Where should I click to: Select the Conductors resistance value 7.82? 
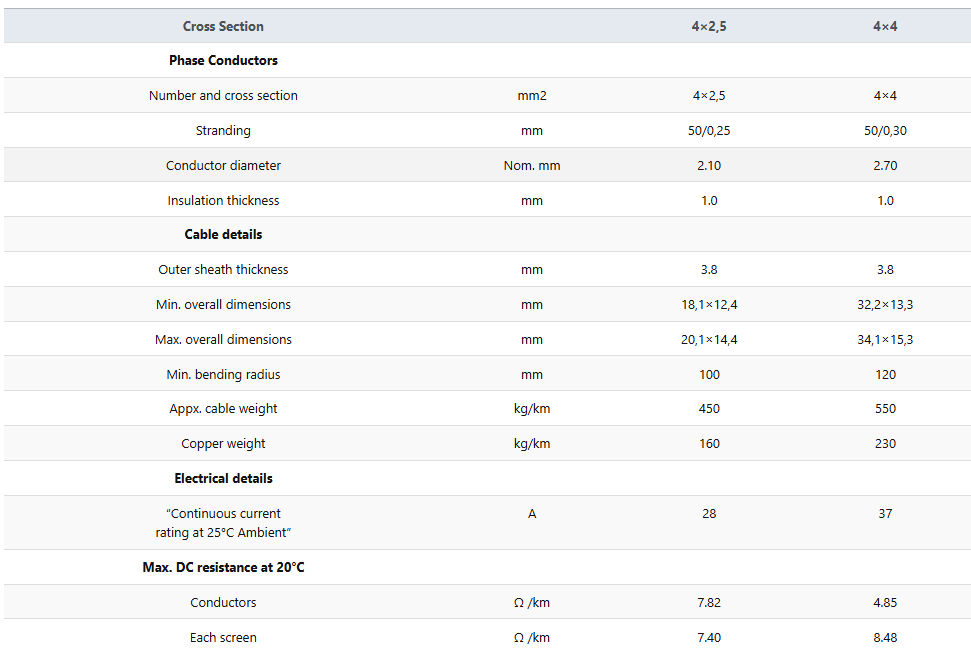709,603
